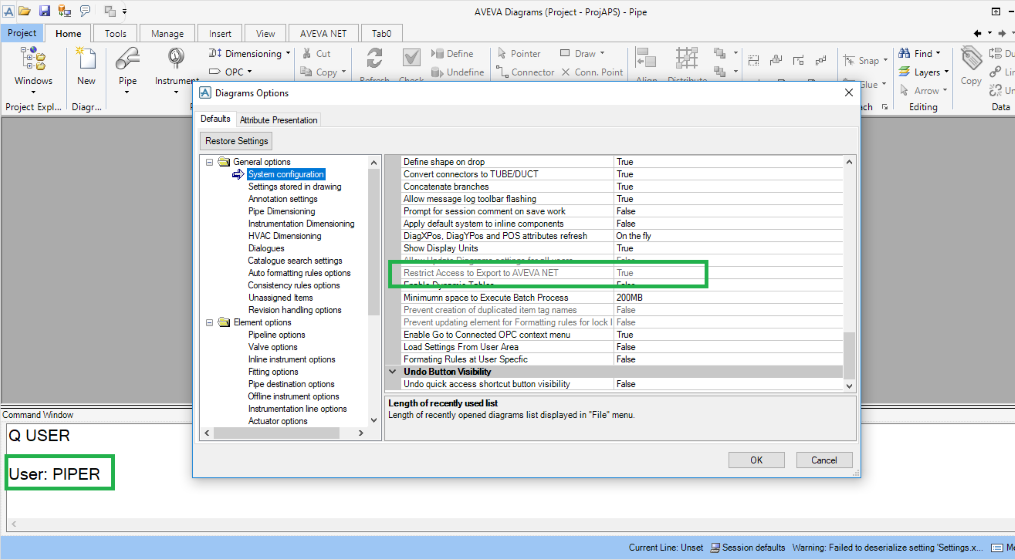The image size is (1015, 560).
Task: Click the Save icon in quick access toolbar
Action: tap(44, 11)
